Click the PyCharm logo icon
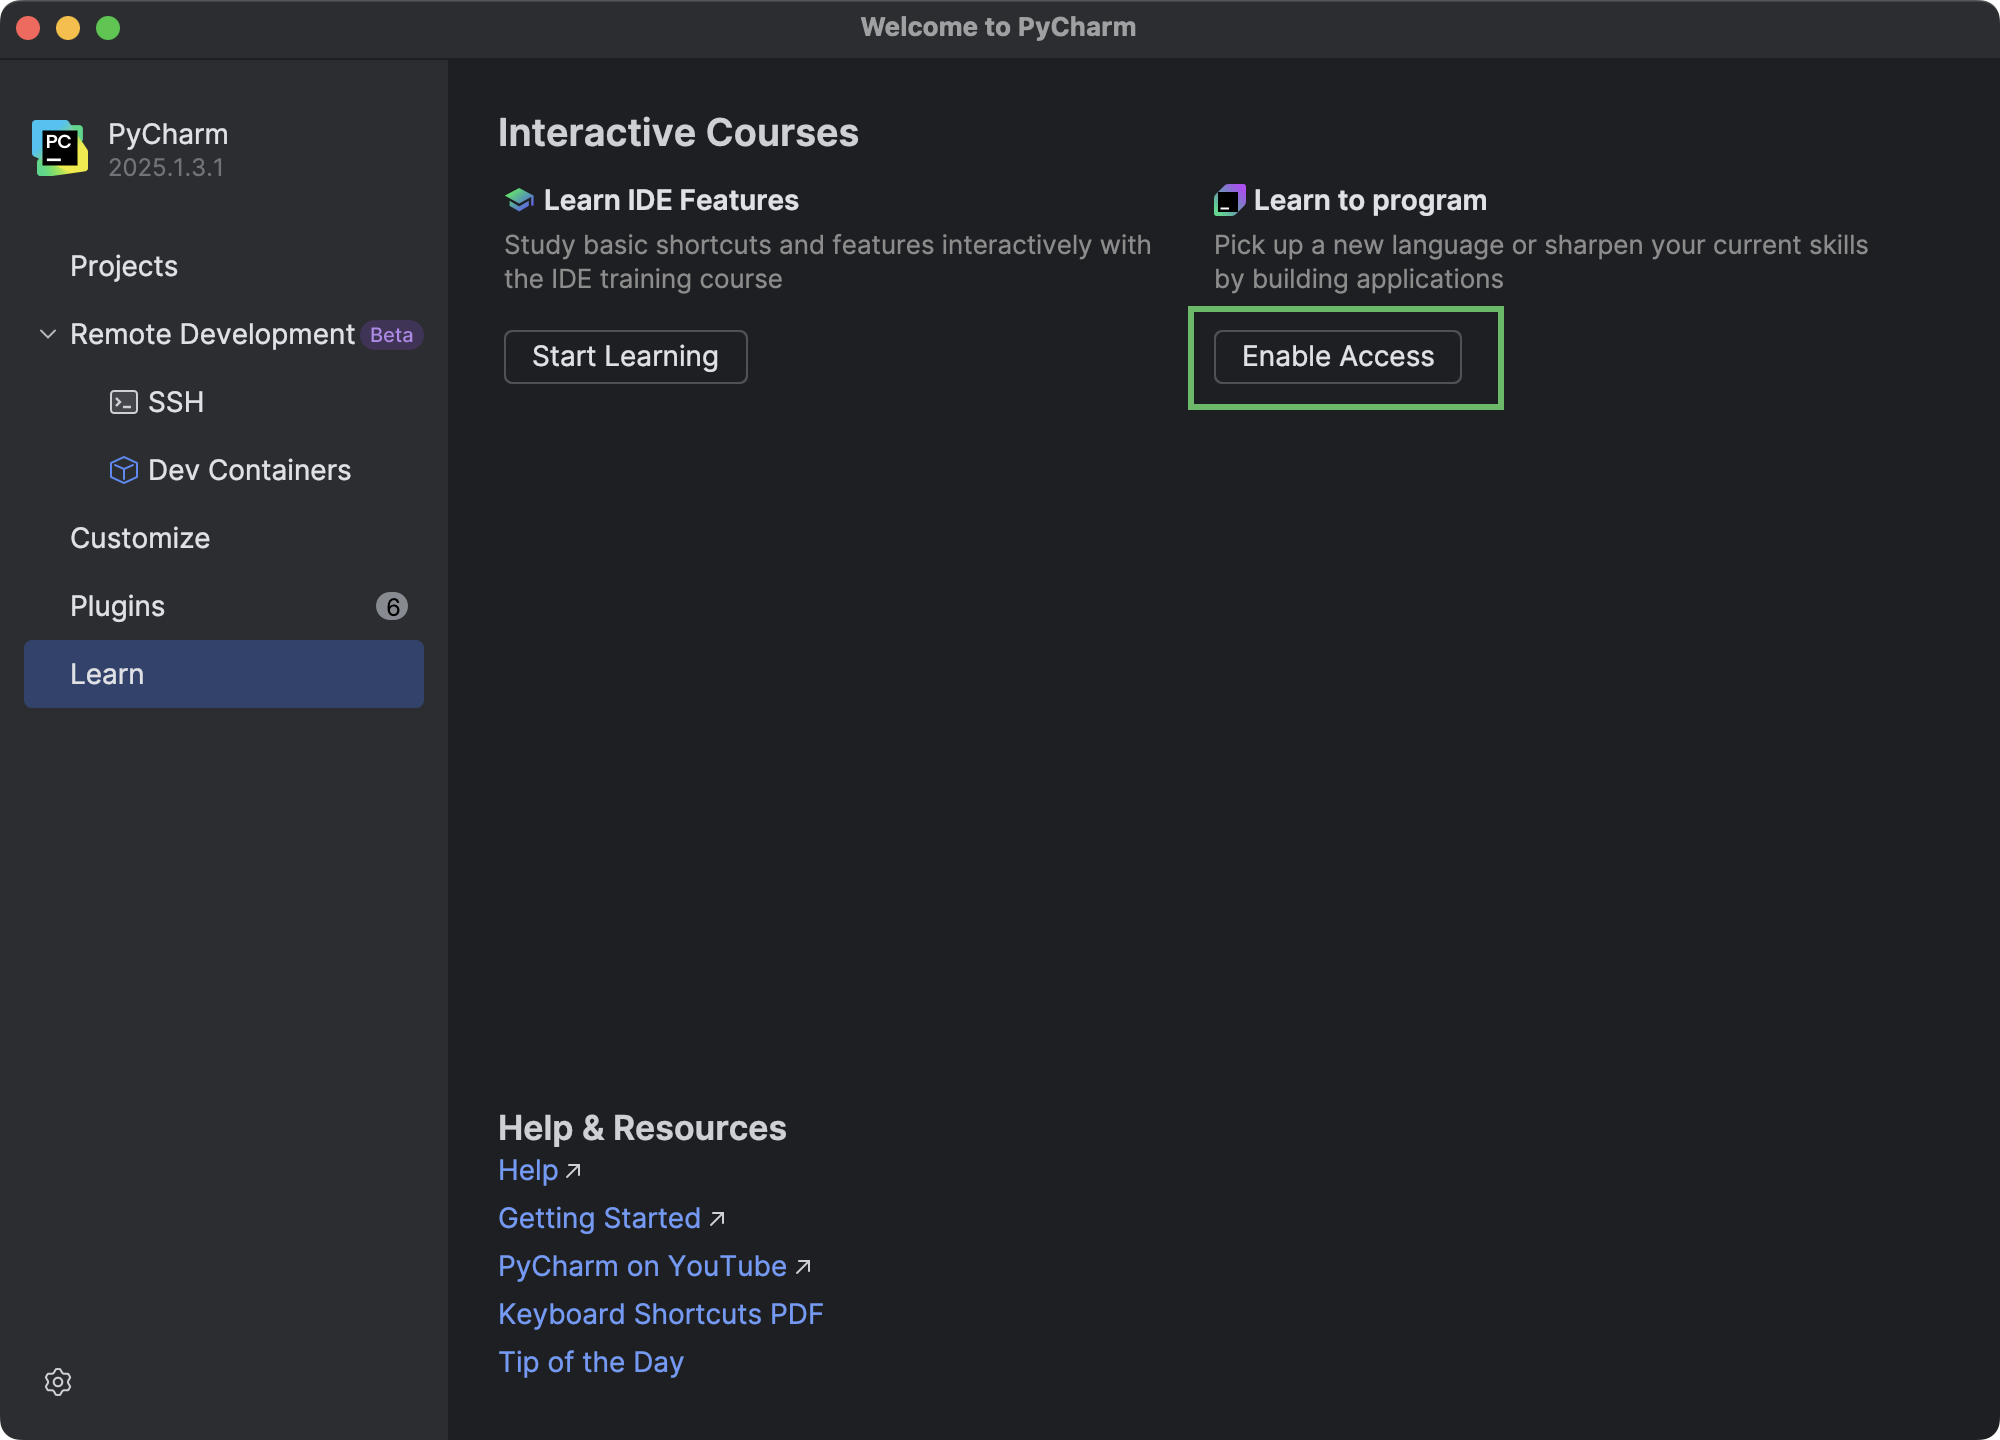The width and height of the screenshot is (2000, 1440). [59, 148]
